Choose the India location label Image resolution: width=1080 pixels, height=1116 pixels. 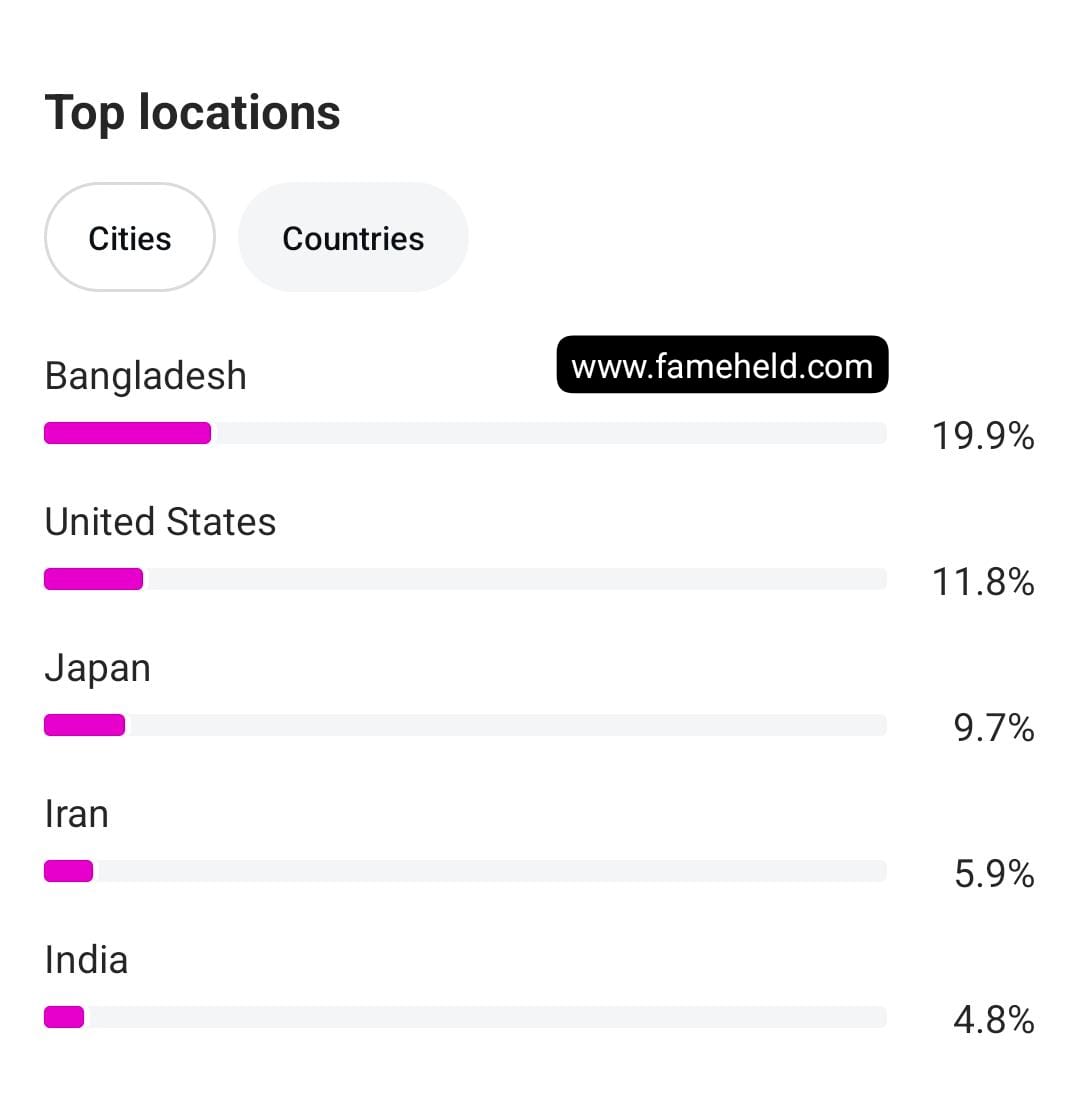(x=87, y=960)
